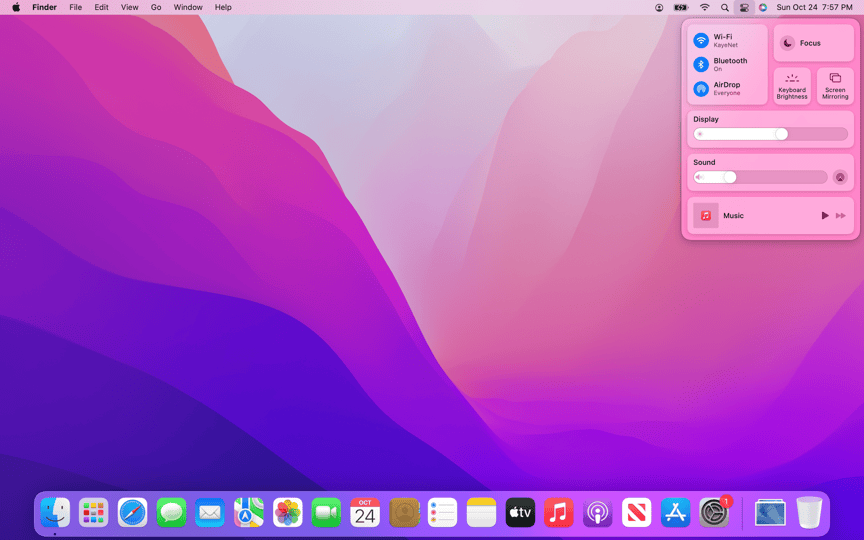Set the Sound volume slider
Viewport: 864px width, 540px height.
[x=760, y=177]
